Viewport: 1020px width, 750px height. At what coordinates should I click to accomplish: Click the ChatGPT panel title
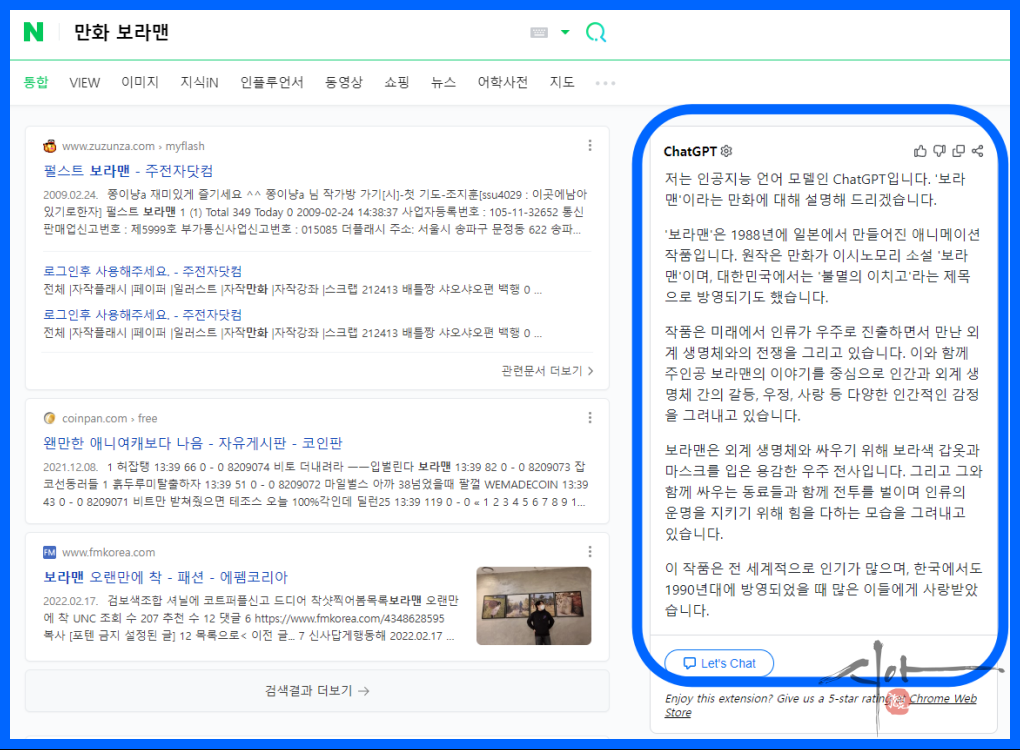(690, 151)
